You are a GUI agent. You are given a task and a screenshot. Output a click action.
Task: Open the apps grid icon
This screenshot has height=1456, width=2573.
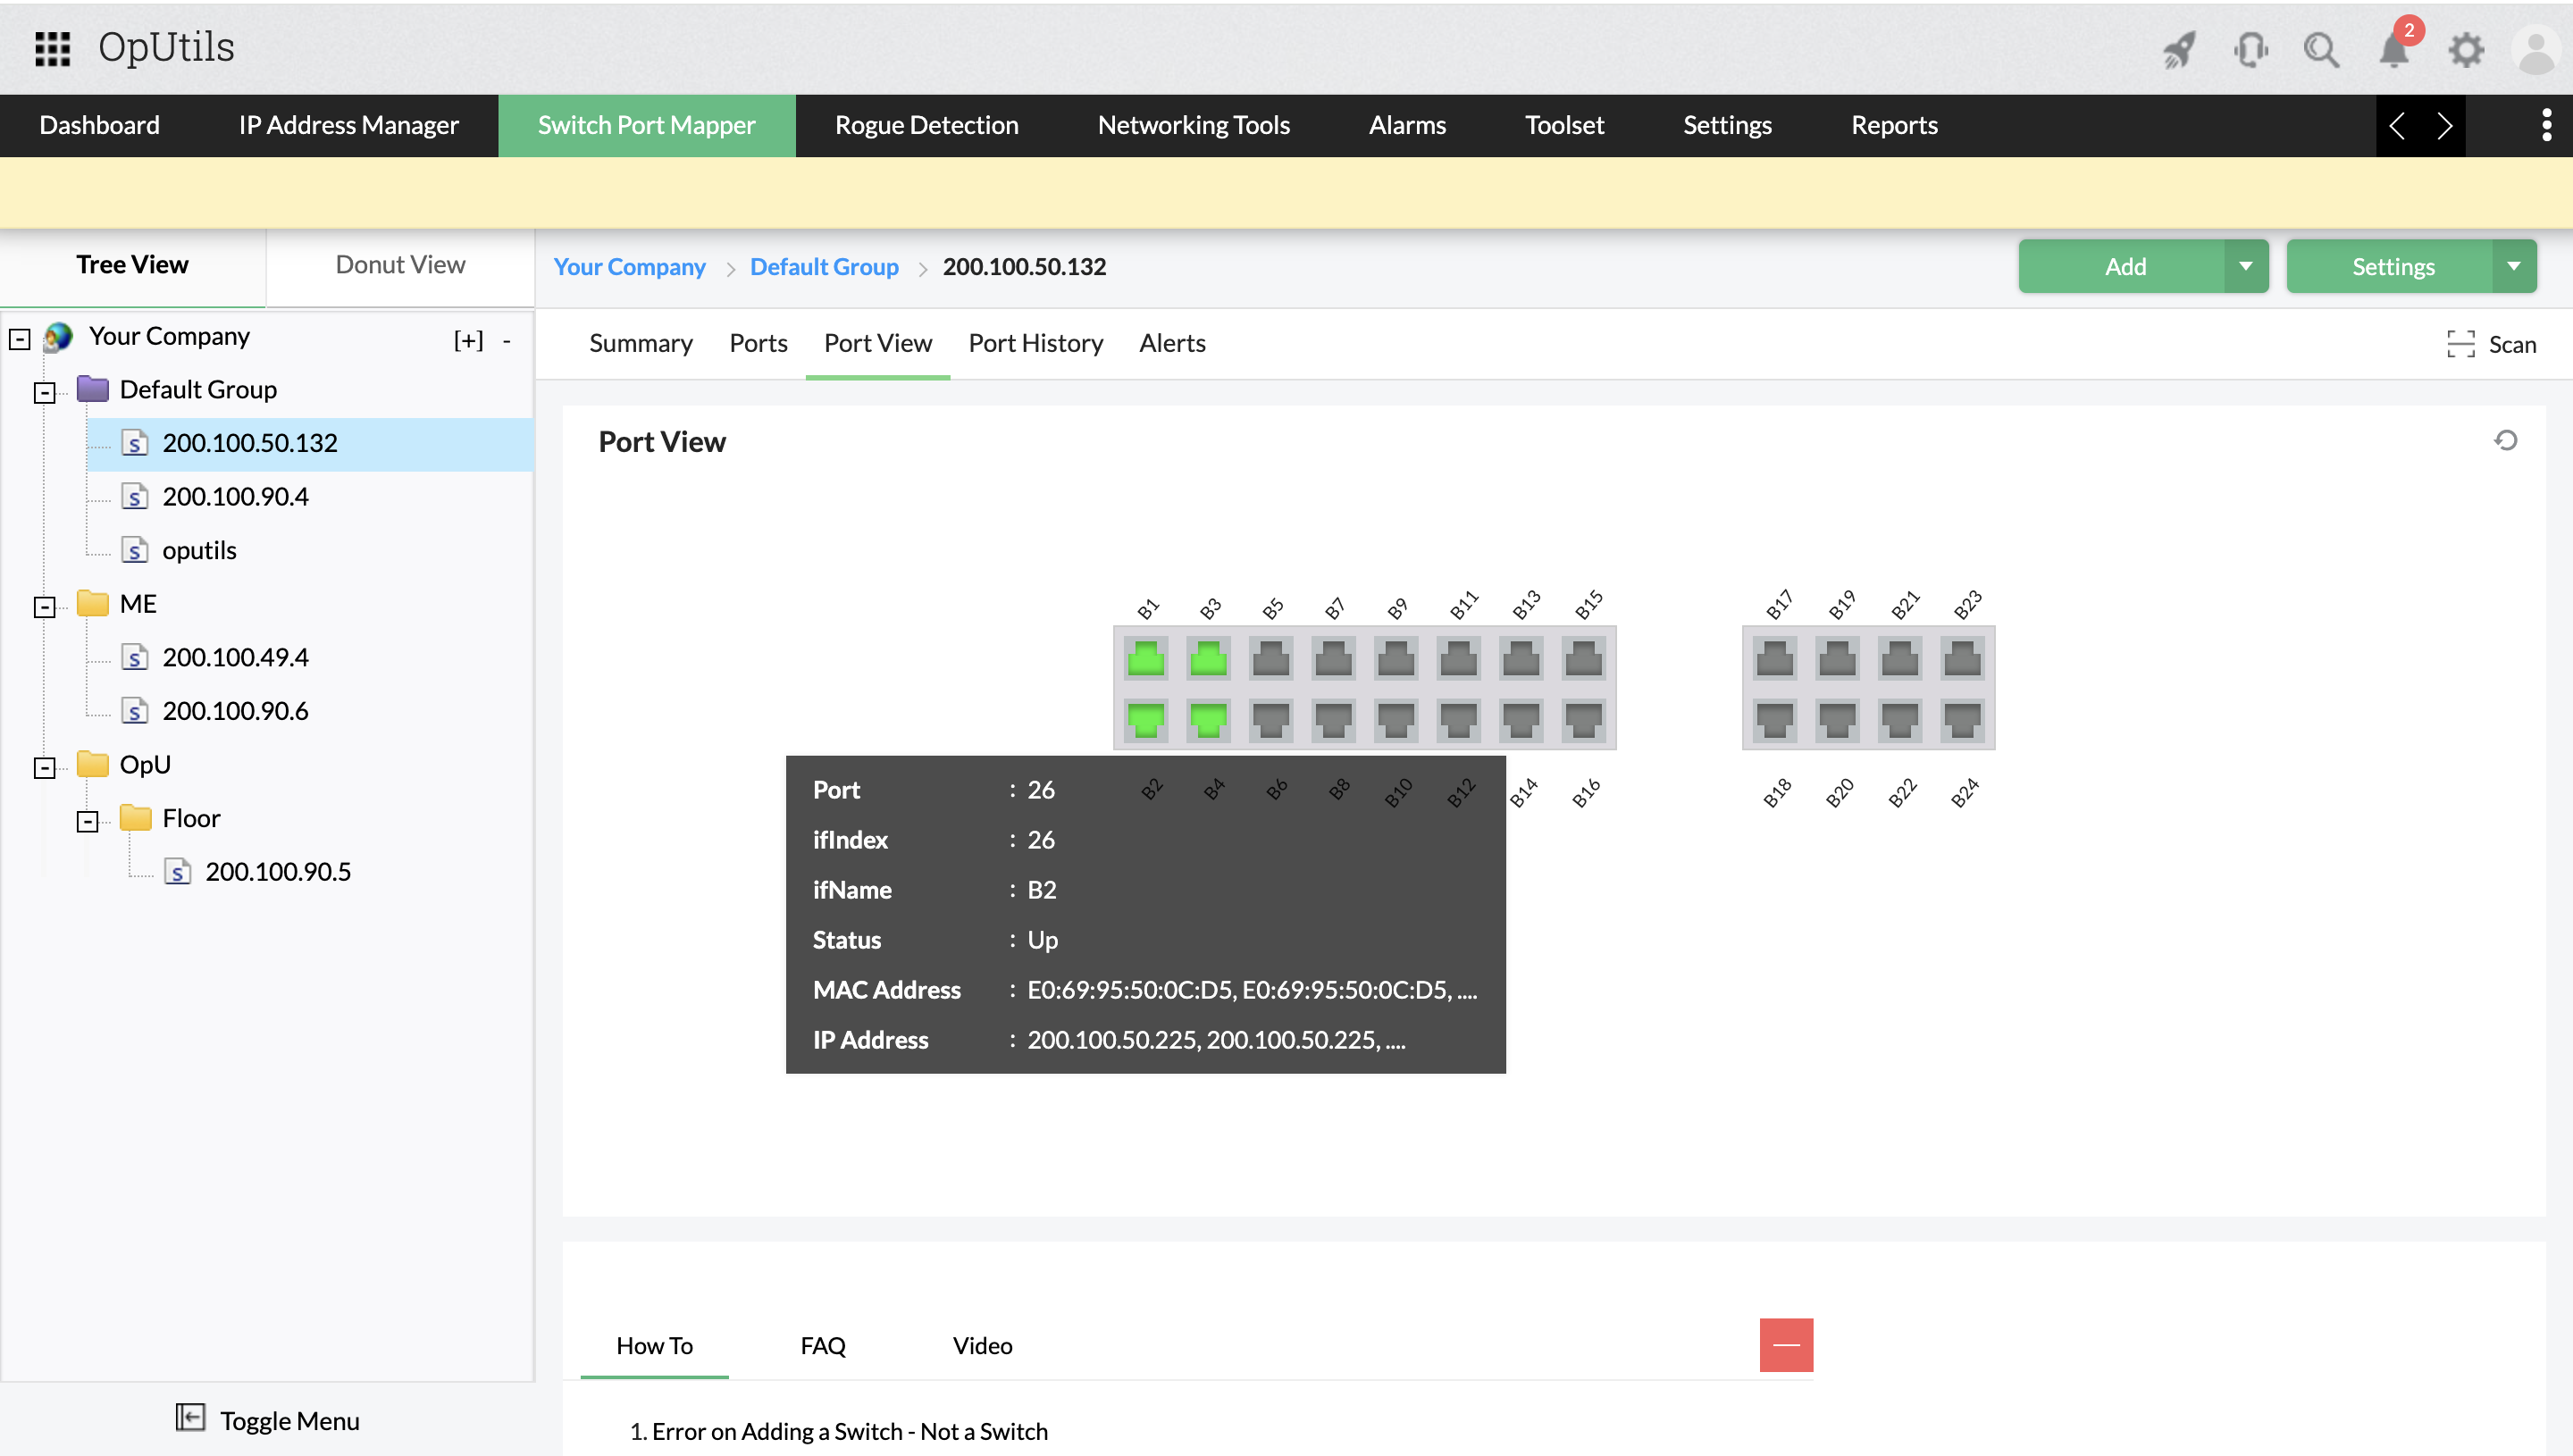point(52,47)
